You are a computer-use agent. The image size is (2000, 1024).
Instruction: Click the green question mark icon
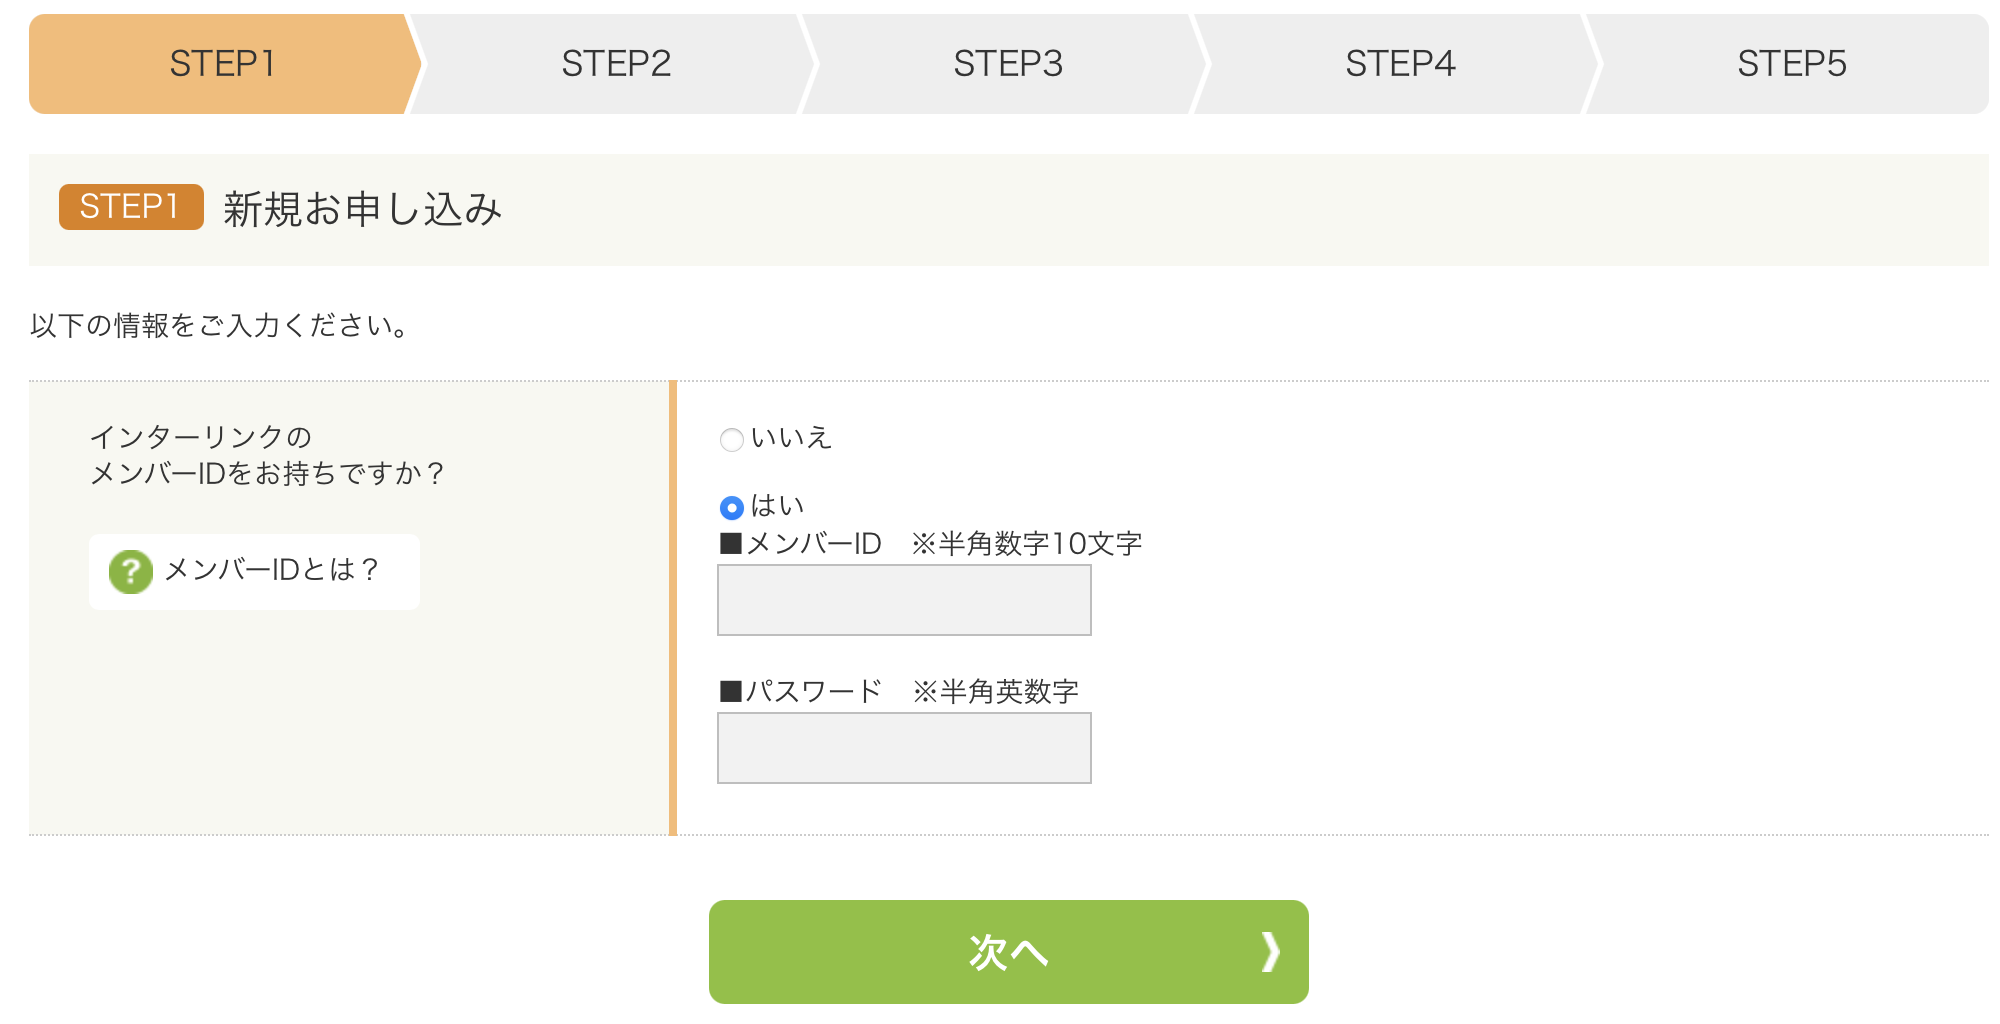(131, 572)
